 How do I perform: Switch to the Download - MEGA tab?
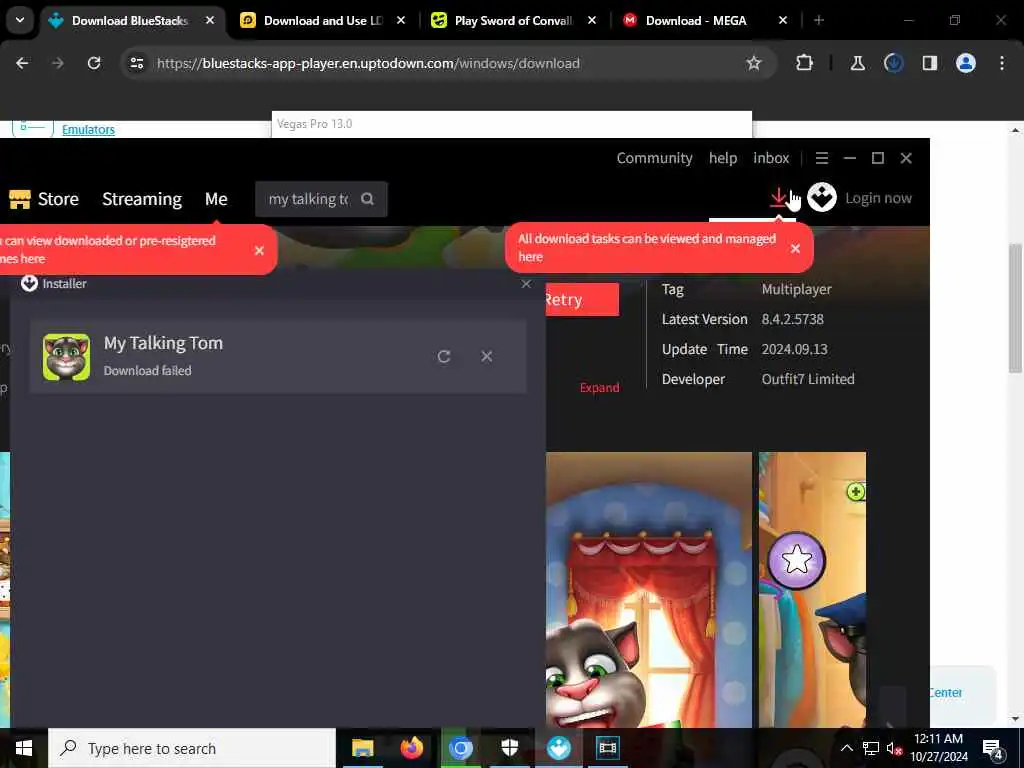703,21
